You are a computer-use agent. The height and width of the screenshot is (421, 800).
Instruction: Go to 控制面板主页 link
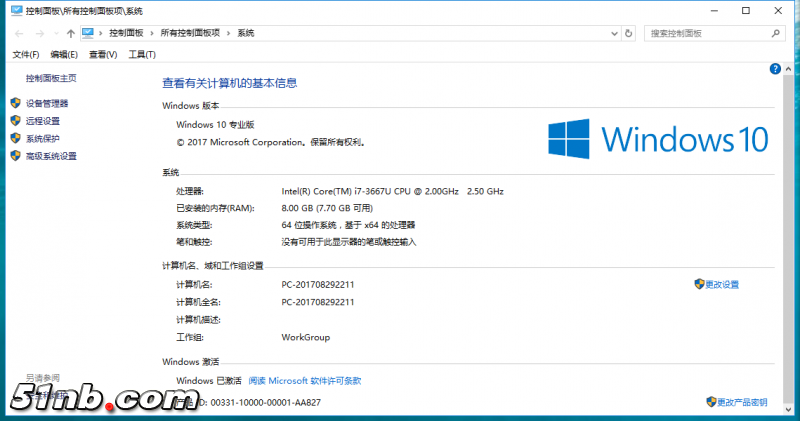point(51,78)
